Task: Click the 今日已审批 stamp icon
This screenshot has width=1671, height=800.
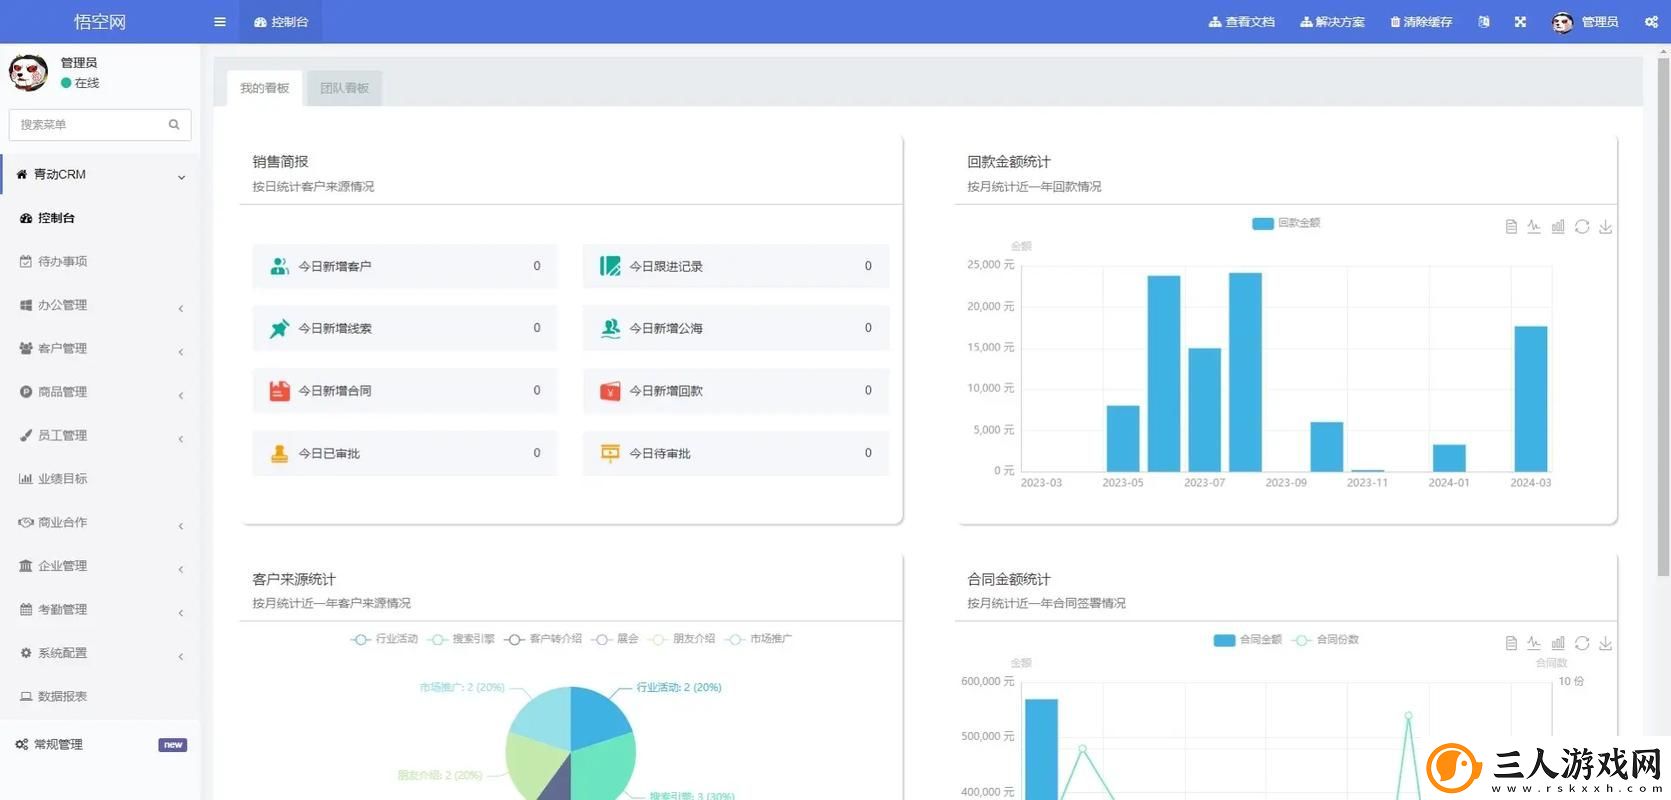Action: point(280,453)
